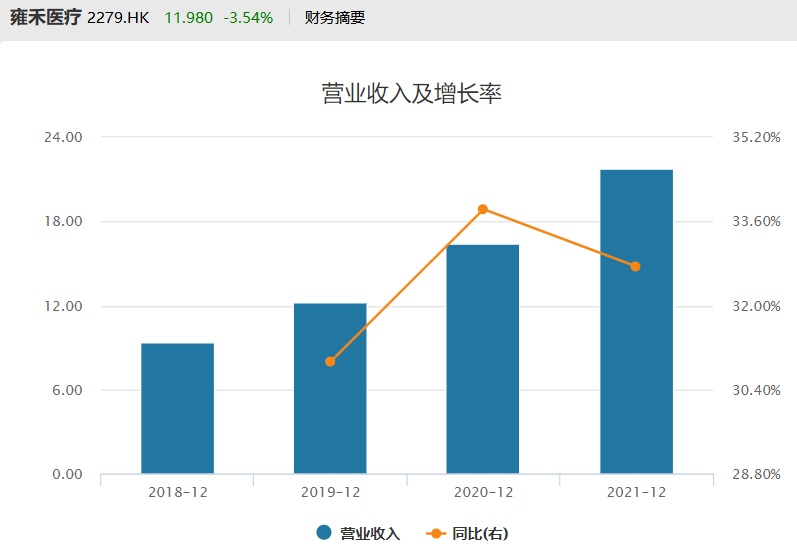Click the 2020-12 orange growth rate peak point
Viewport: 797px width, 546px height.
[x=483, y=209]
